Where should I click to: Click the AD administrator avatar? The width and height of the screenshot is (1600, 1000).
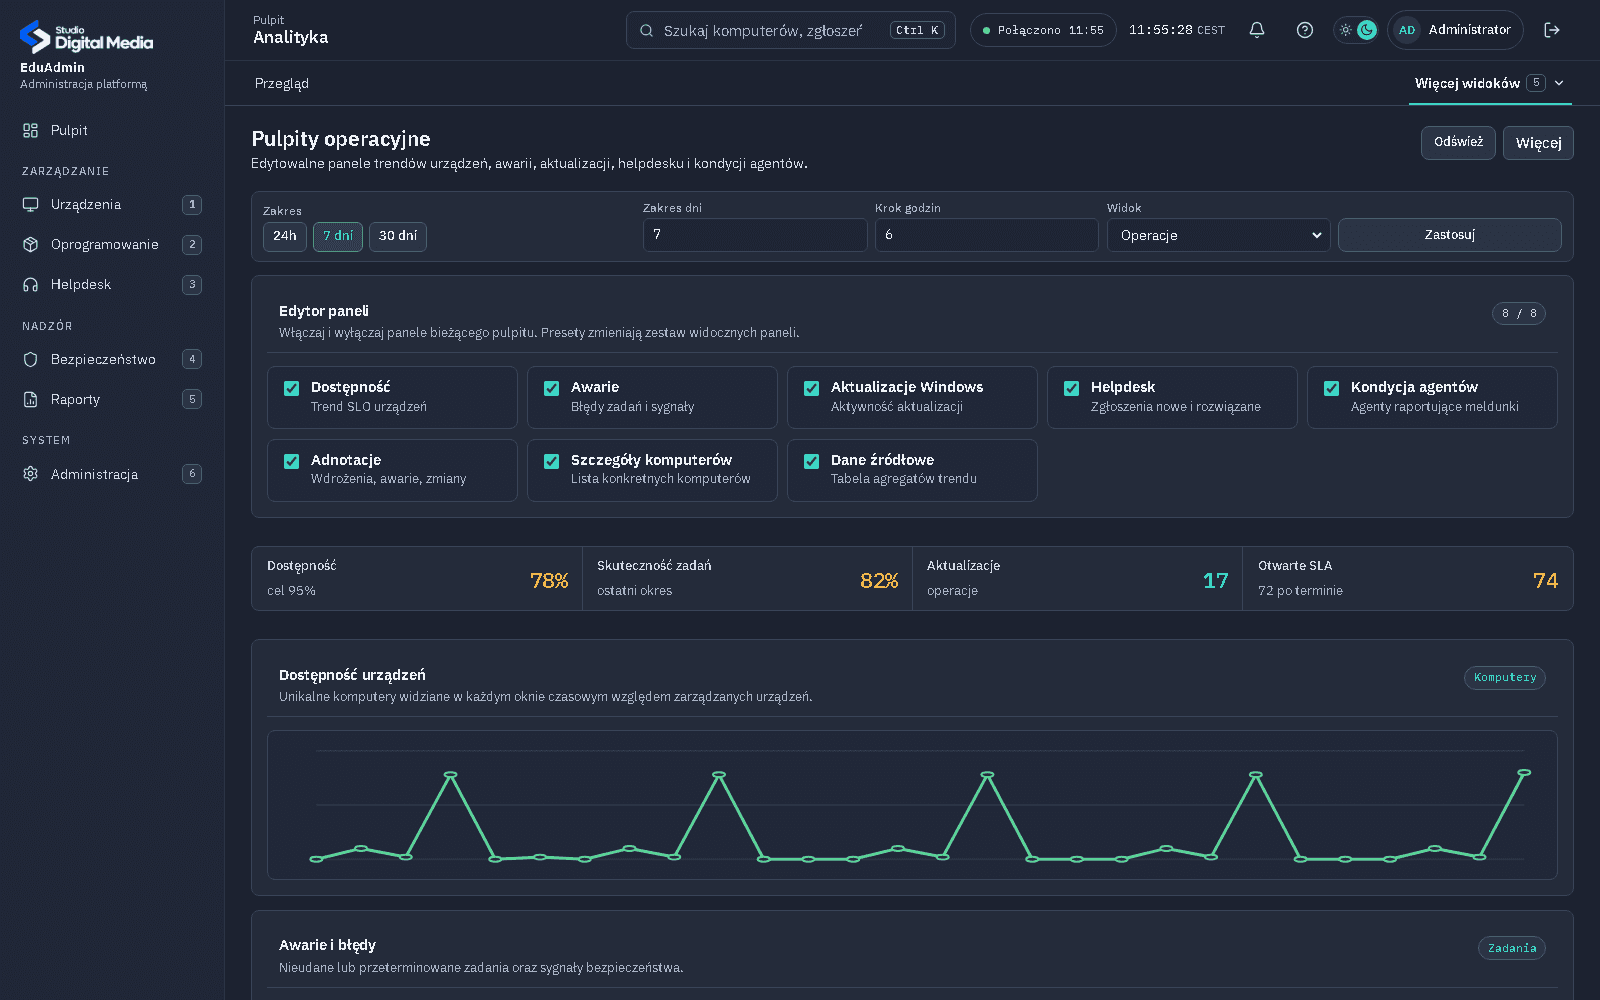[1407, 30]
